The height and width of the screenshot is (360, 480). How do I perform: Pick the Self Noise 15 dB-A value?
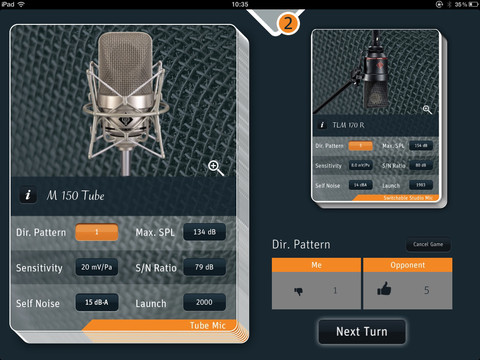point(97,302)
